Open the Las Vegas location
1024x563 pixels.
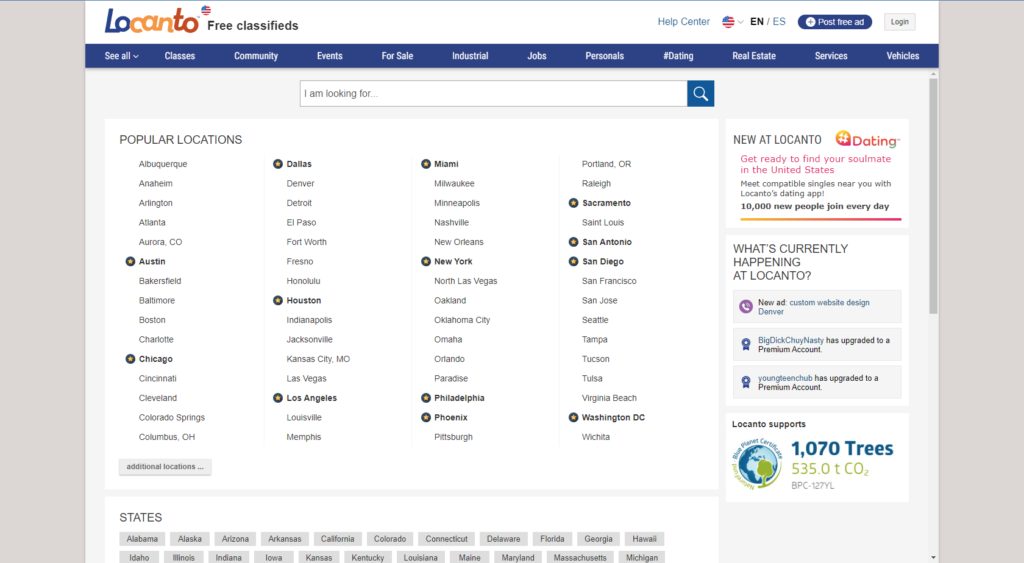pos(306,378)
